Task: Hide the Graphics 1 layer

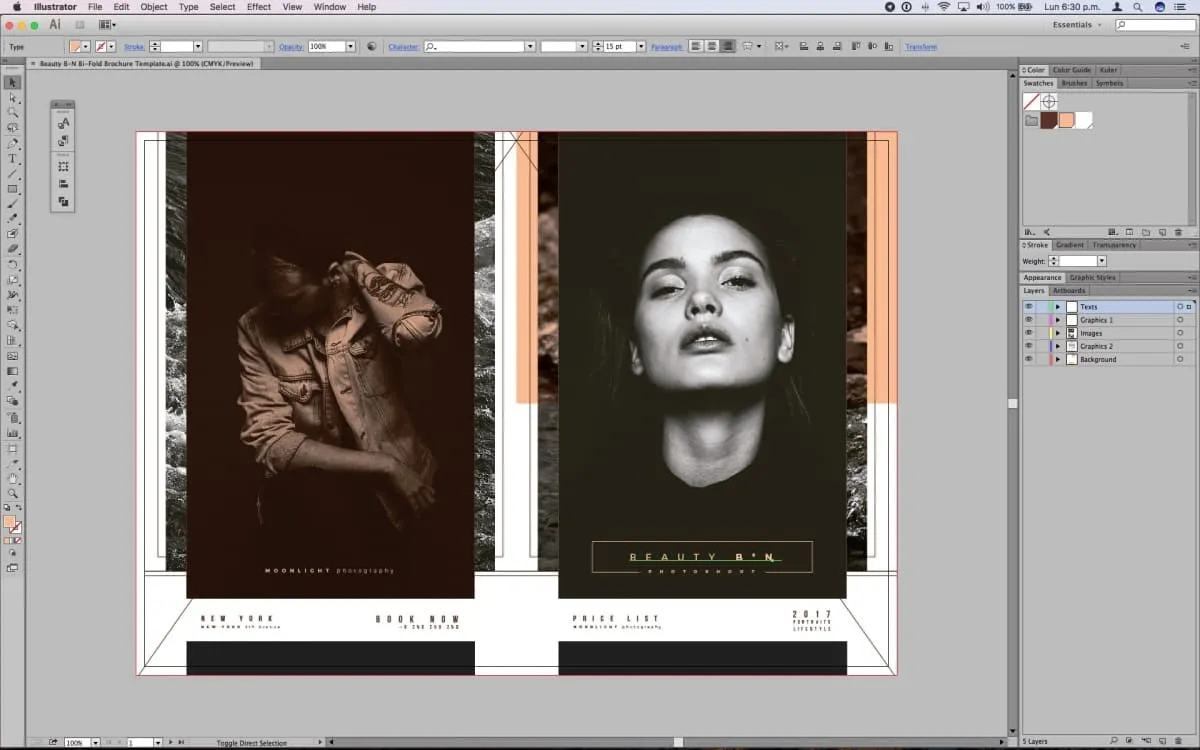Action: [1029, 320]
